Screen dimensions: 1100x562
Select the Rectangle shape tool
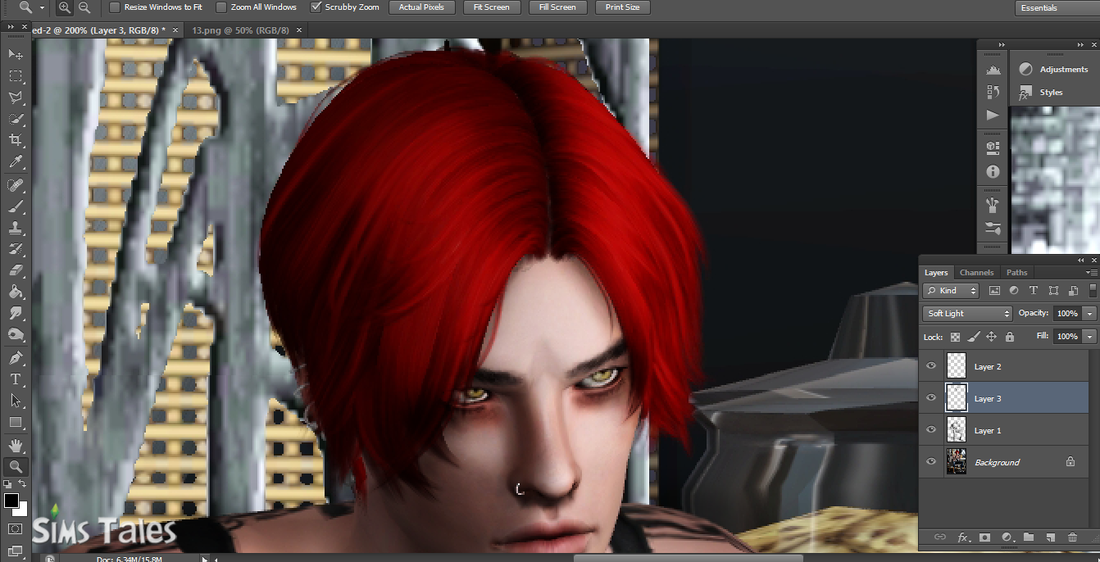tap(15, 422)
